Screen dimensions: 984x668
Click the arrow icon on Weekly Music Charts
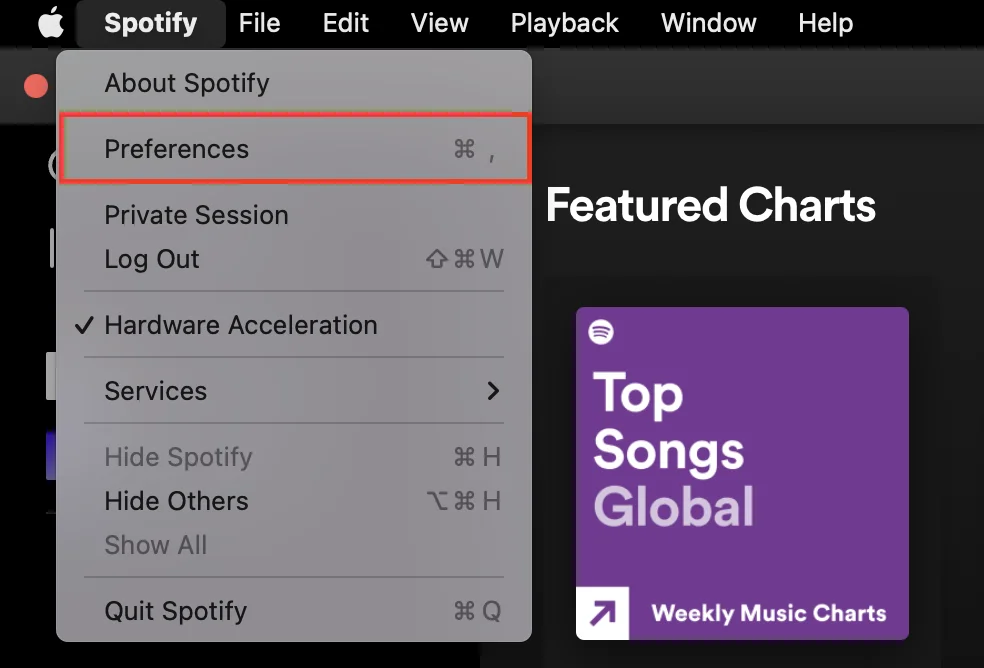[x=602, y=613]
